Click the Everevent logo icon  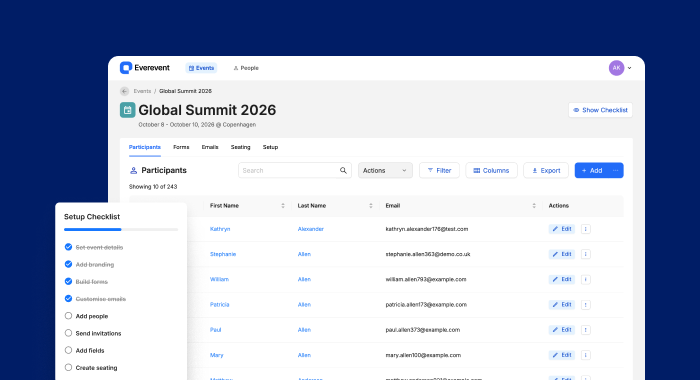[126, 68]
